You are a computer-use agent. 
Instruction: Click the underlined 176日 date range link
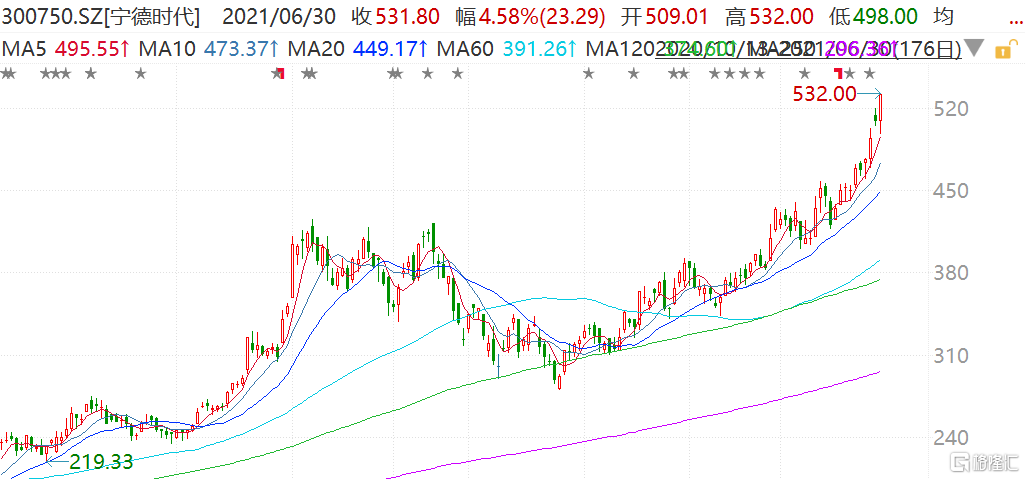click(x=808, y=48)
